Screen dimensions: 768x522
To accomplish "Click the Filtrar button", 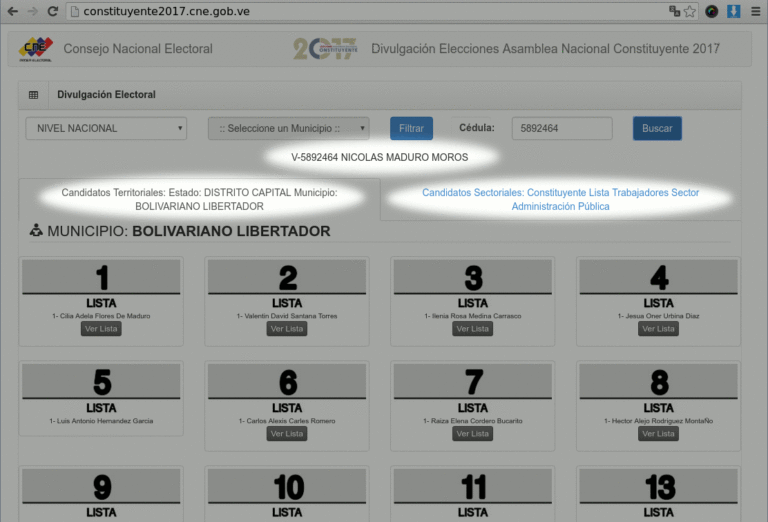I will click(411, 128).
